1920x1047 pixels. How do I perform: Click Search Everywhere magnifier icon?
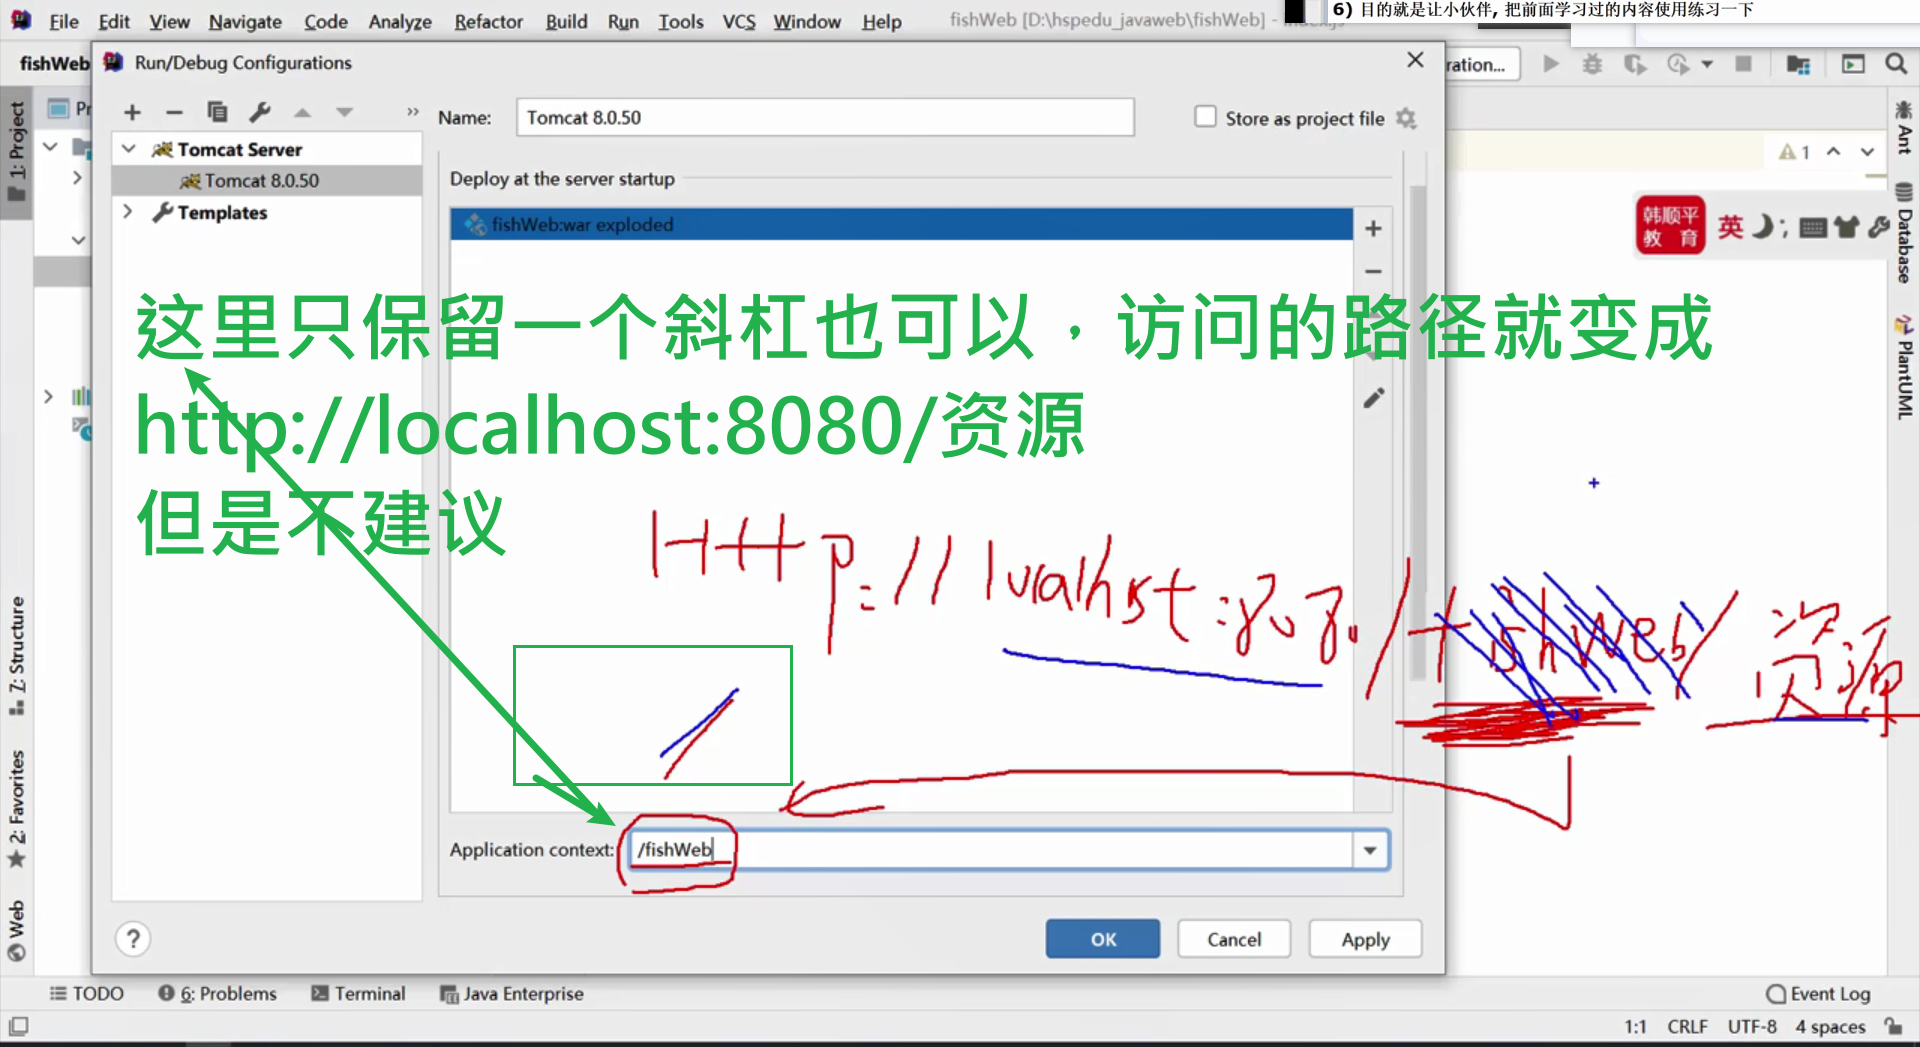1895,64
